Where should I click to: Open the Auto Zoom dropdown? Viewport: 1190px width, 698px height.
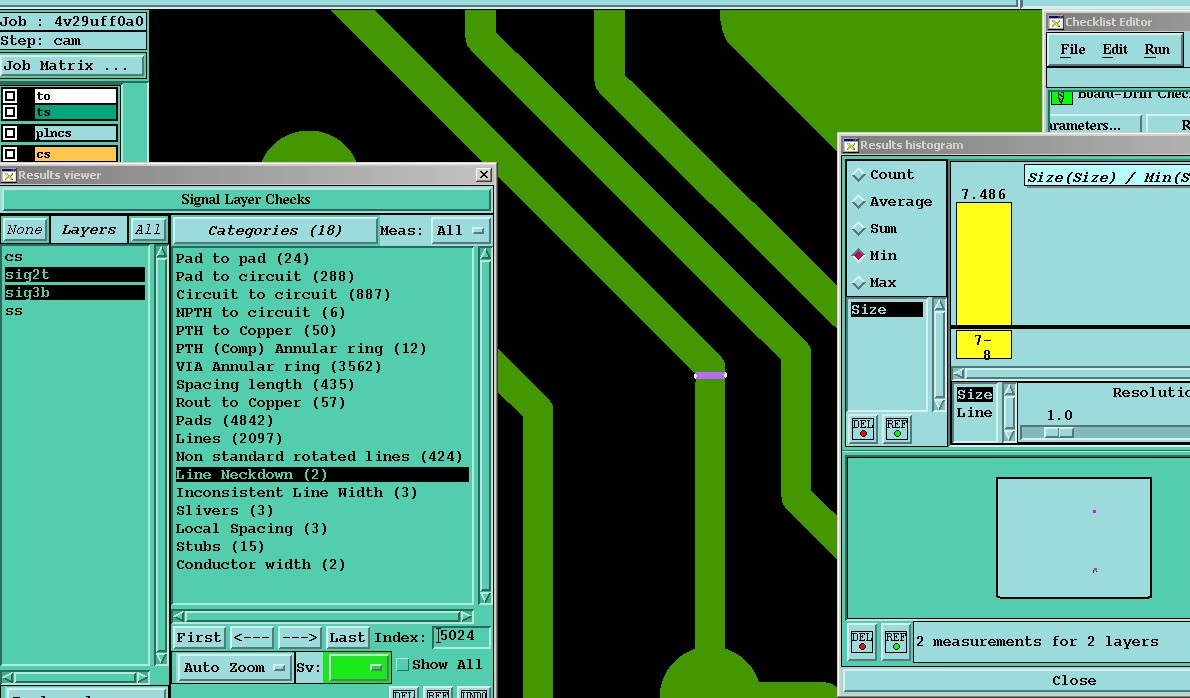[233, 668]
